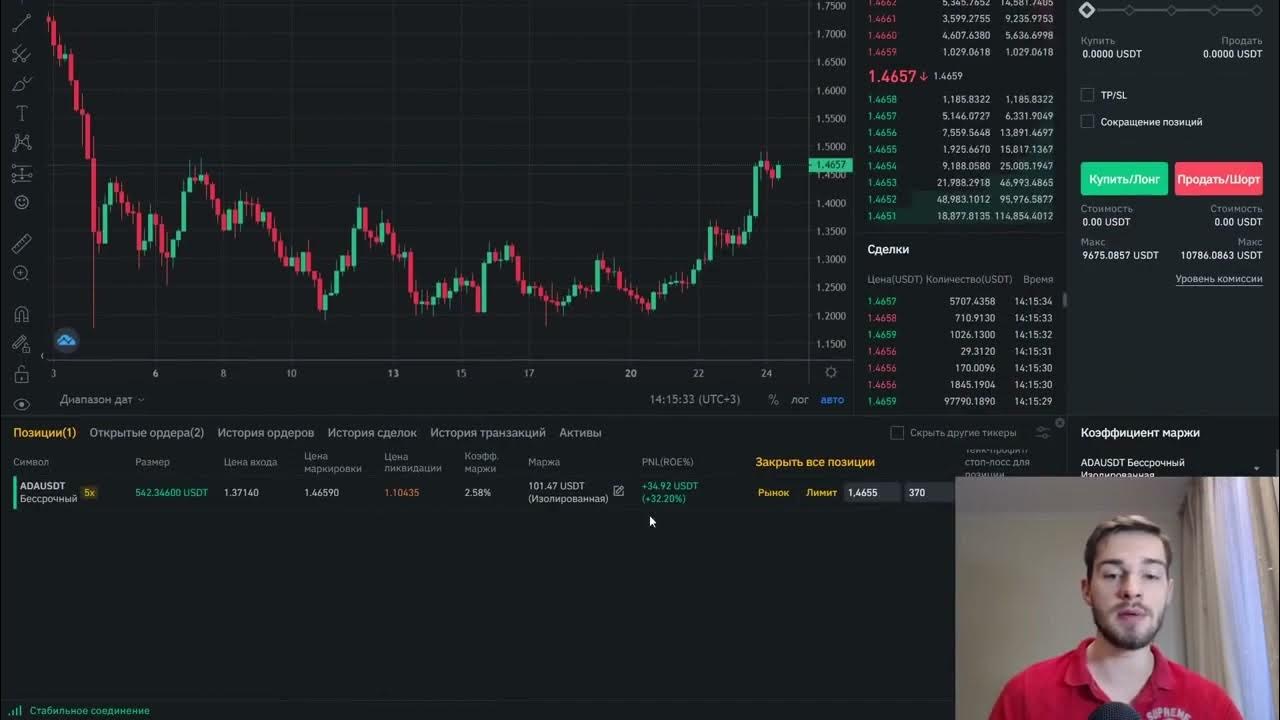This screenshot has height=720, width=1280.
Task: Click the order size slider first diamond handle
Action: (1087, 10)
